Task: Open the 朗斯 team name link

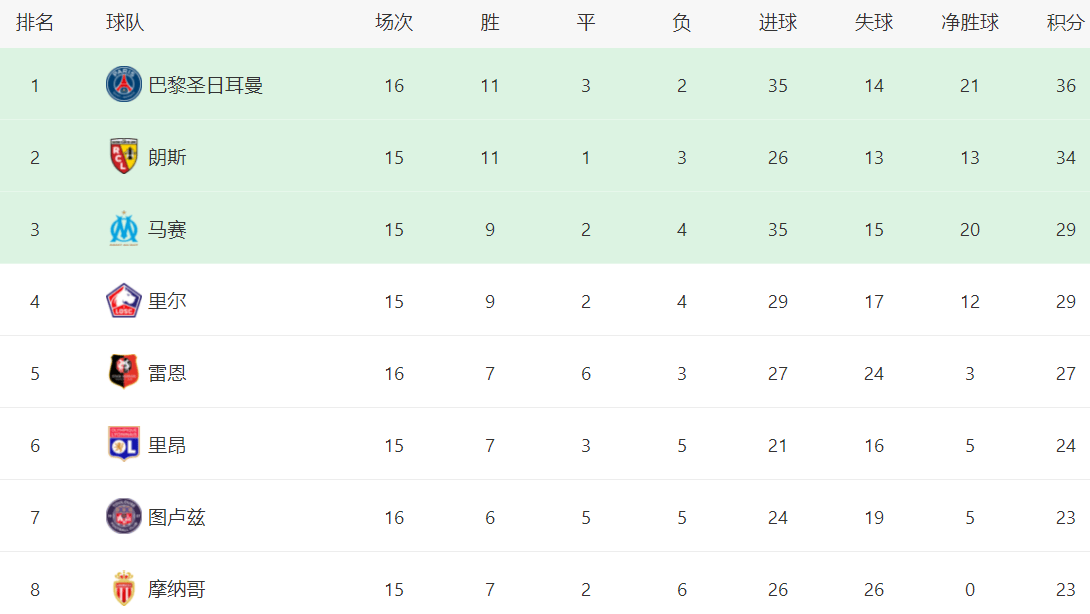Action: tap(167, 157)
